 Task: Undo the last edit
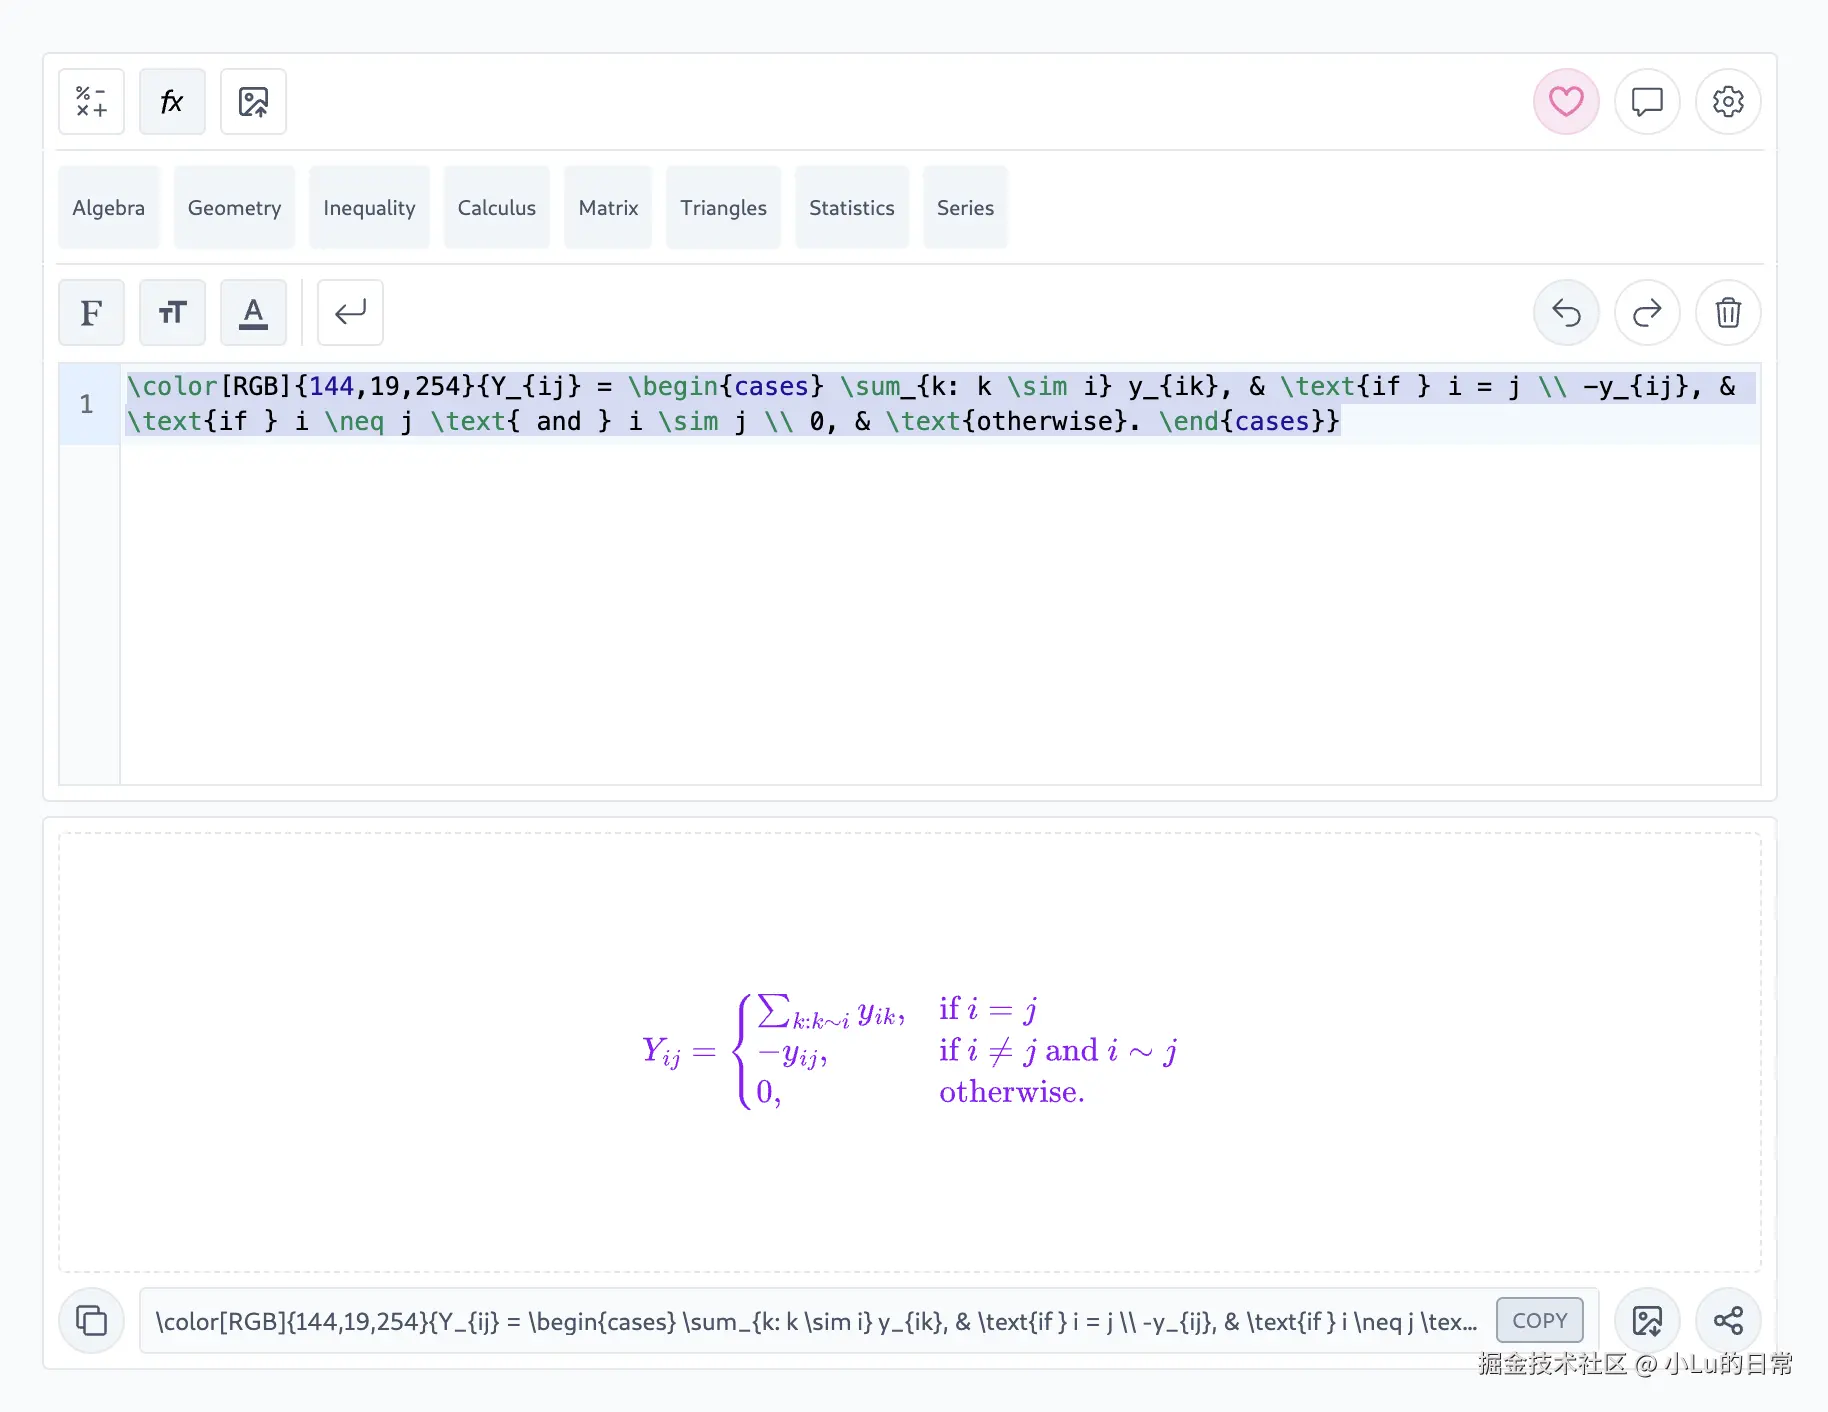tap(1565, 313)
